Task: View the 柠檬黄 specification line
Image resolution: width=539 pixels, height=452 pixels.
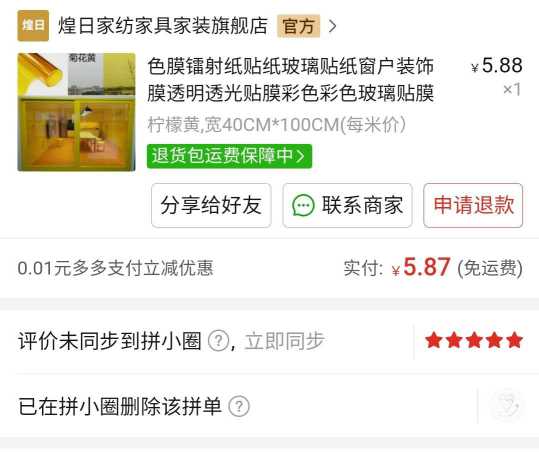Action: point(277,124)
